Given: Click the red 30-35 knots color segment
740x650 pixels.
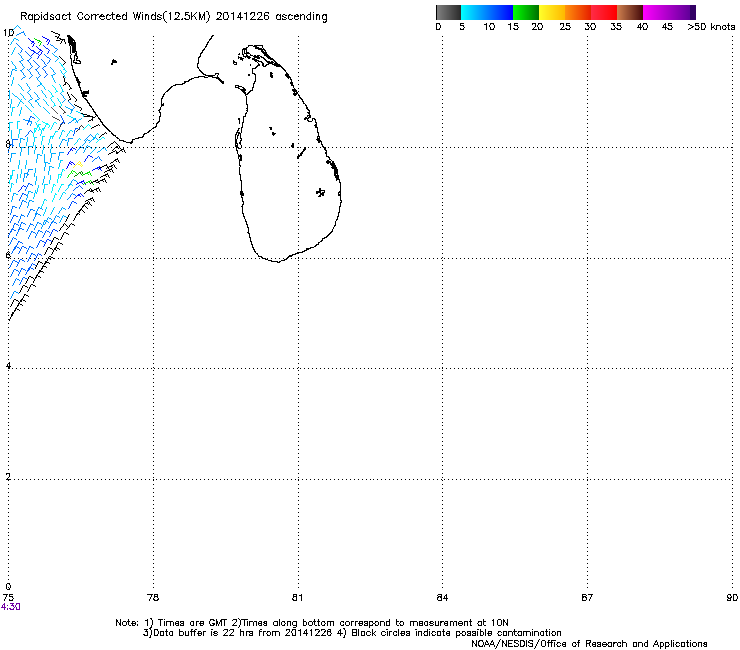Looking at the screenshot, I should pyautogui.click(x=604, y=12).
